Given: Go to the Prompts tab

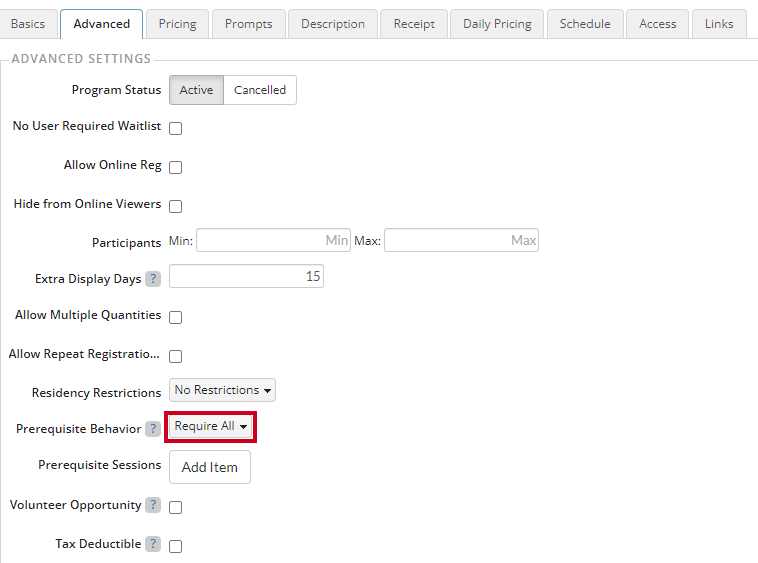Looking at the screenshot, I should (x=248, y=24).
